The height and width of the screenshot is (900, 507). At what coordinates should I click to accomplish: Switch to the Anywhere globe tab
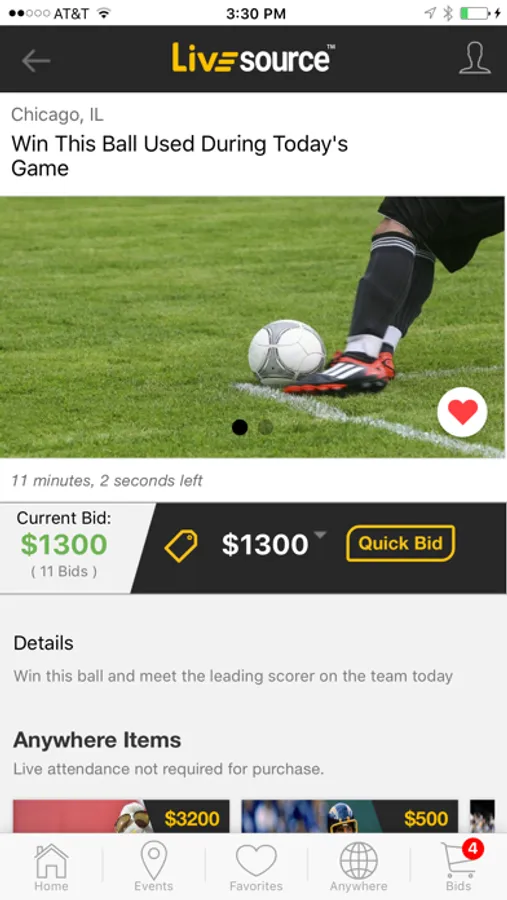(x=358, y=867)
